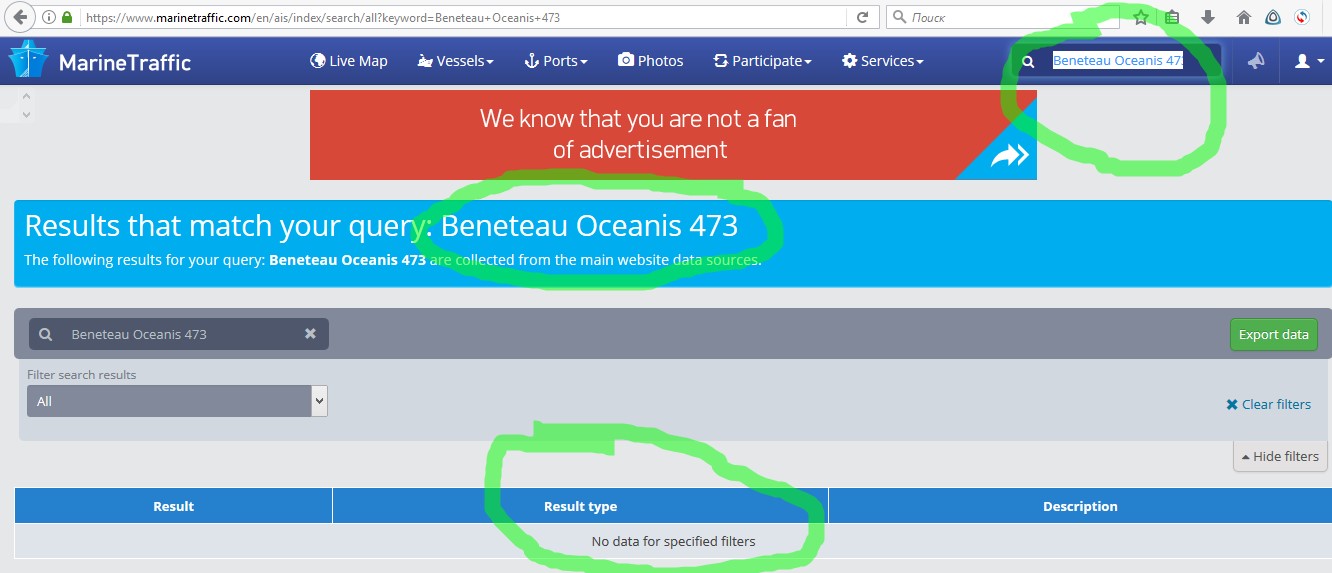The image size is (1332, 573).
Task: Click the Results that match your query heading
Action: pyautogui.click(x=381, y=226)
